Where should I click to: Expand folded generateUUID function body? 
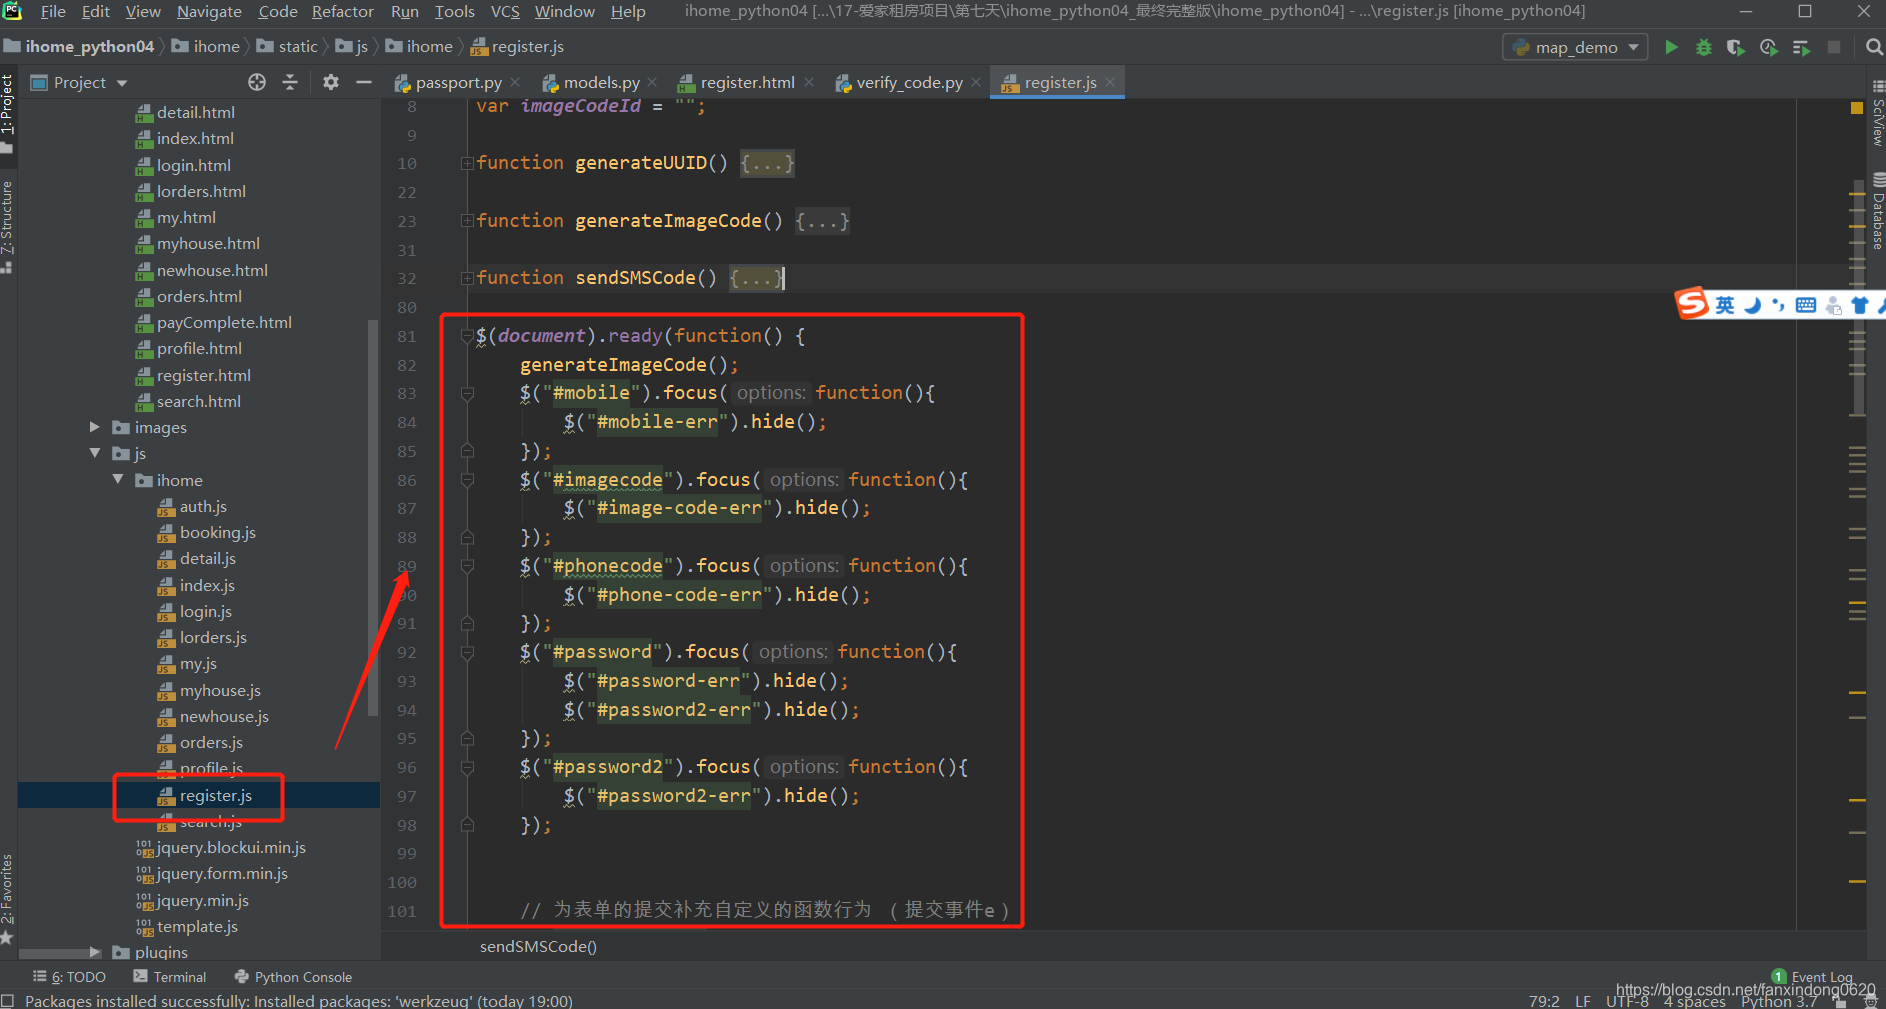click(767, 163)
